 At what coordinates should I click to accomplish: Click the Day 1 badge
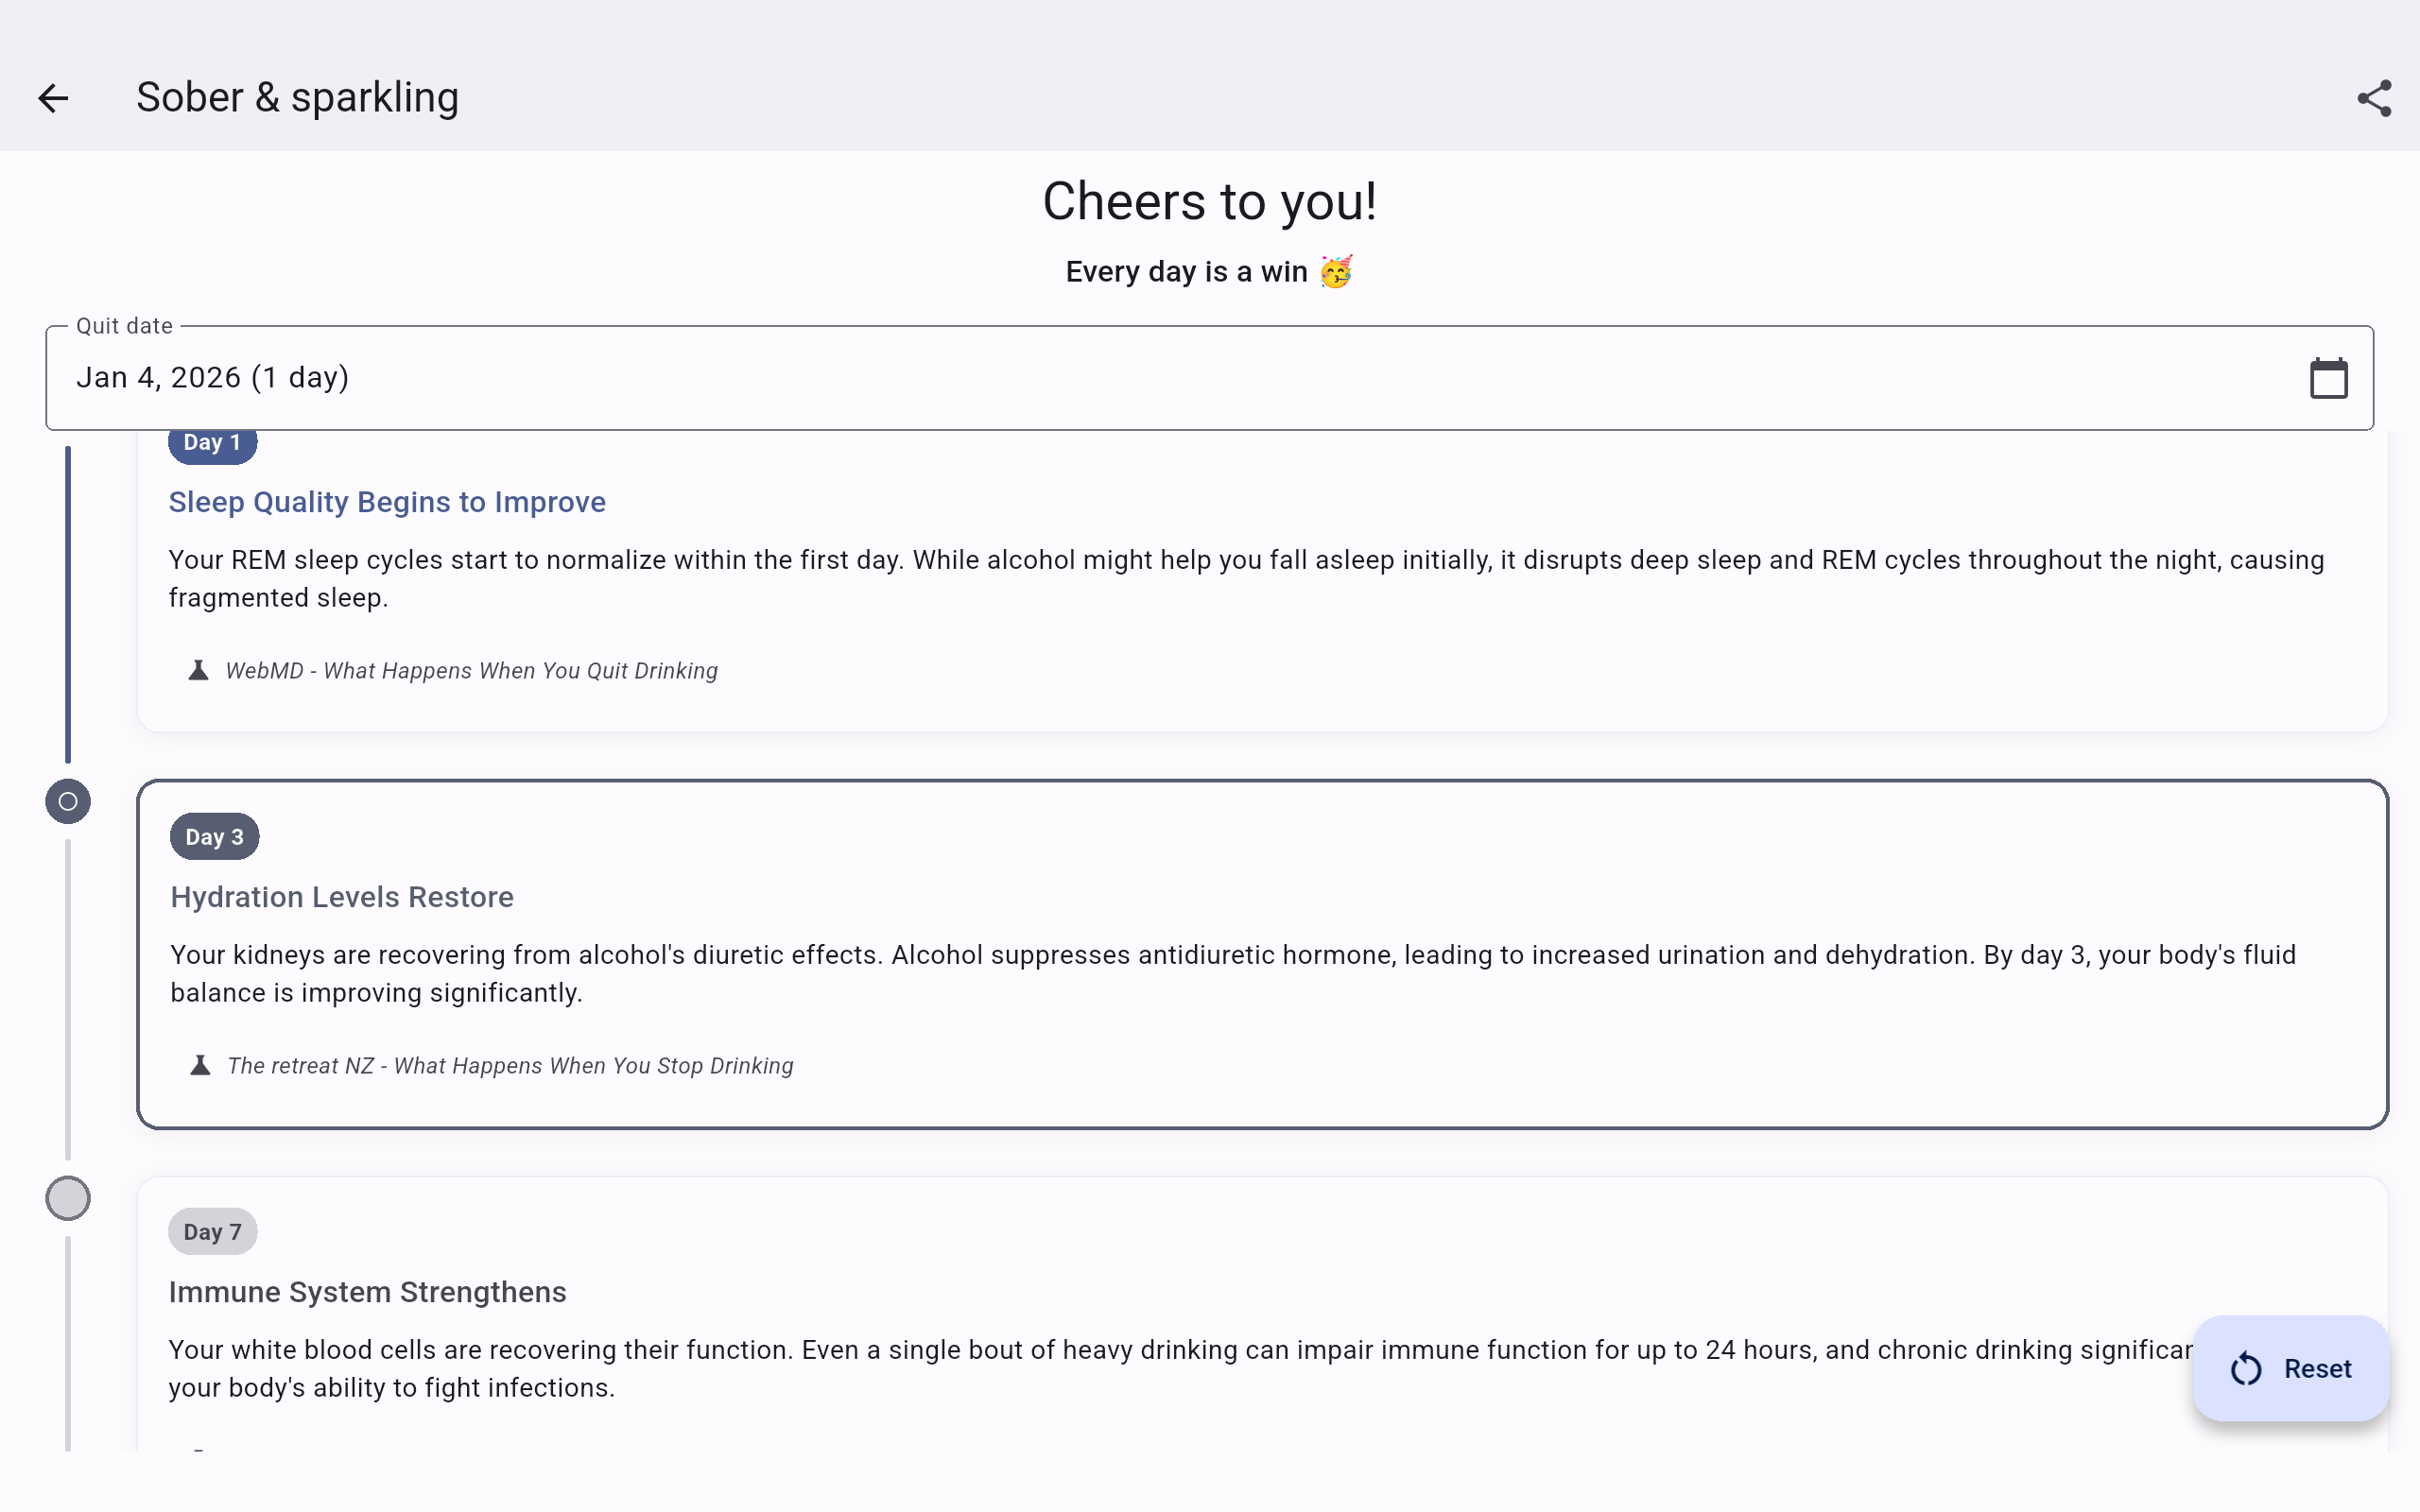(x=212, y=444)
